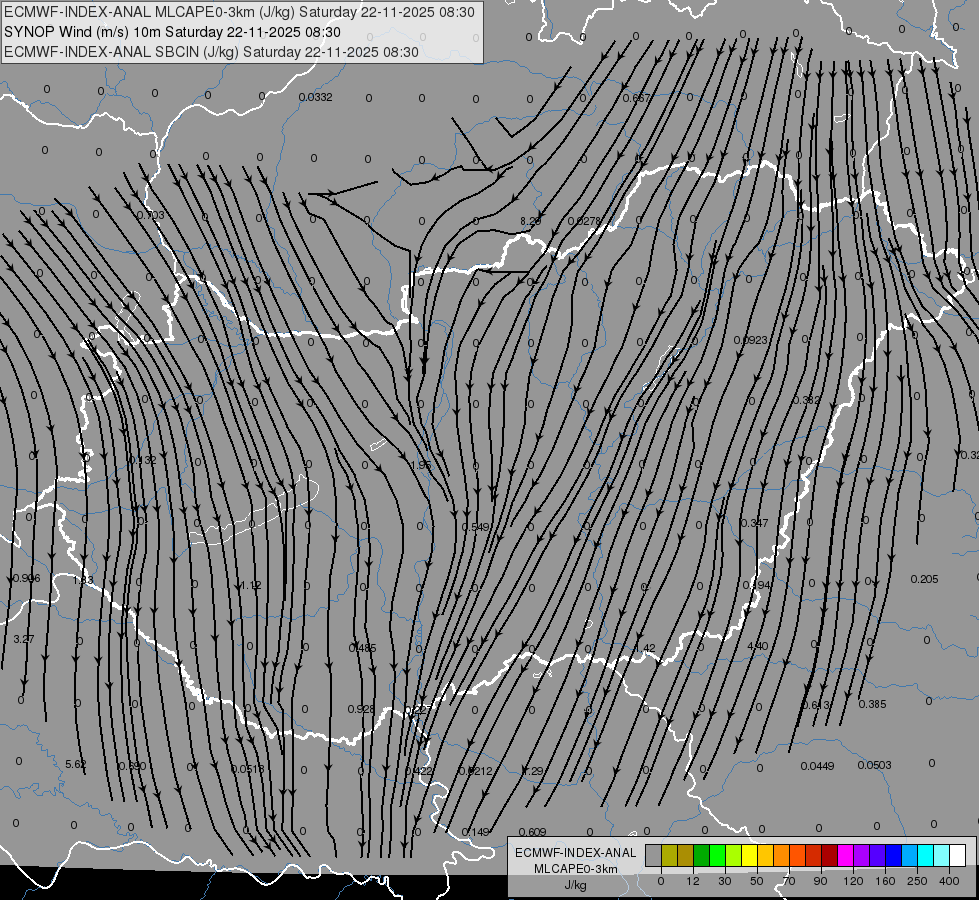979x900 pixels.
Task: Click the white legend swatch
Action: (957, 855)
